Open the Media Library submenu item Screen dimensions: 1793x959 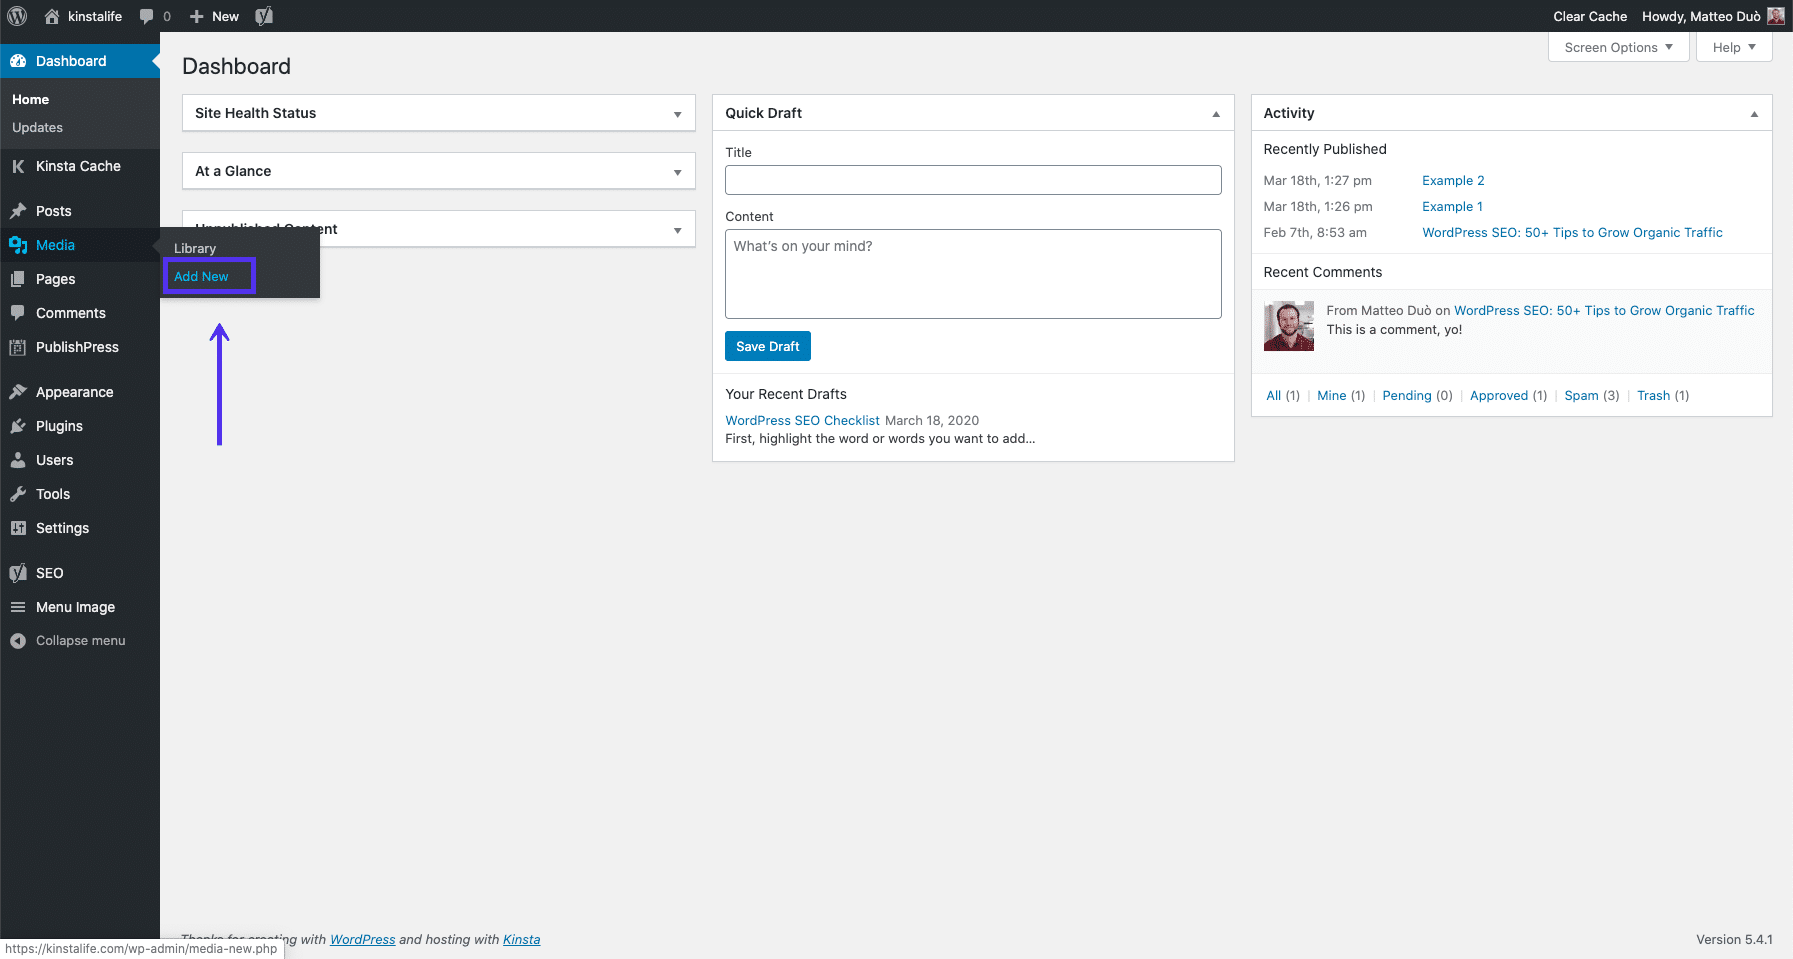click(195, 248)
